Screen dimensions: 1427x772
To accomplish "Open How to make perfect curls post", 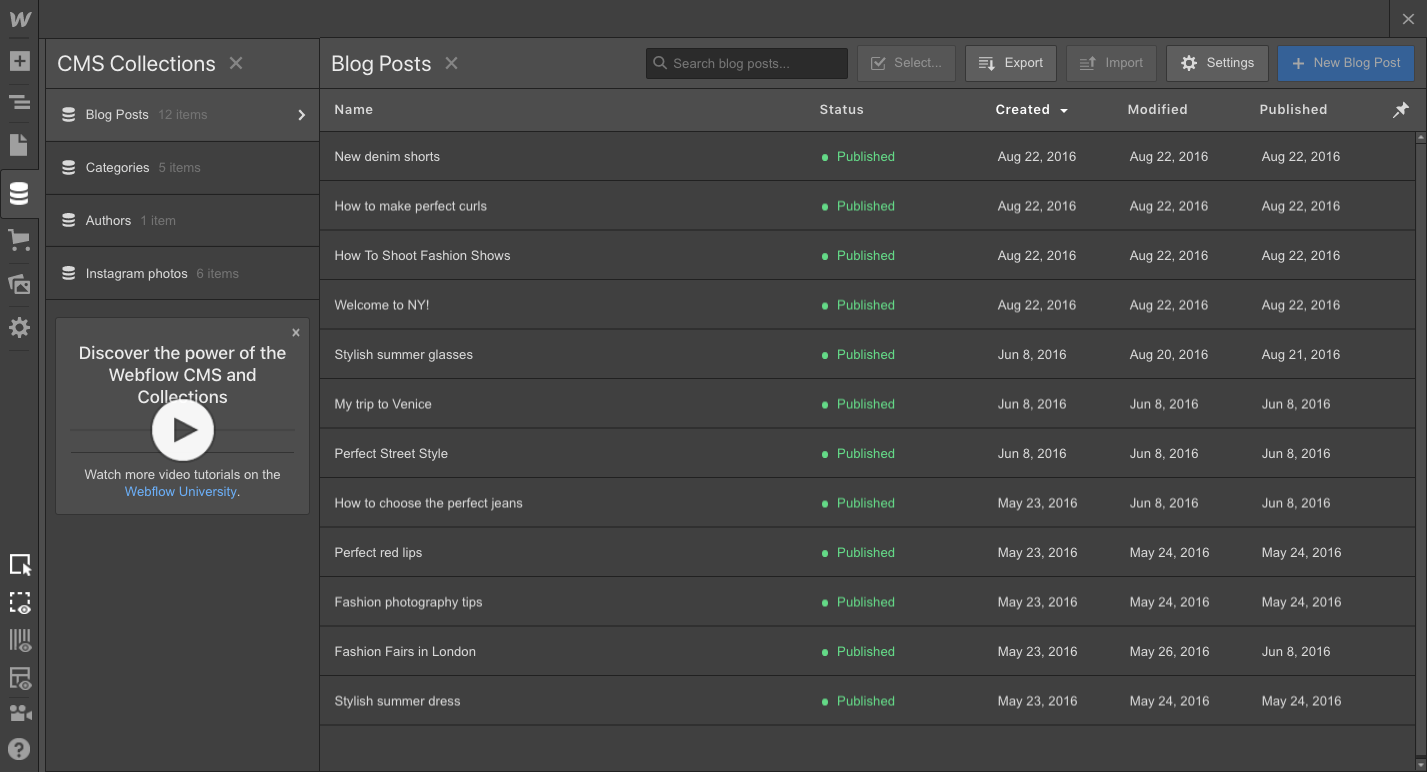I will (x=867, y=206).
